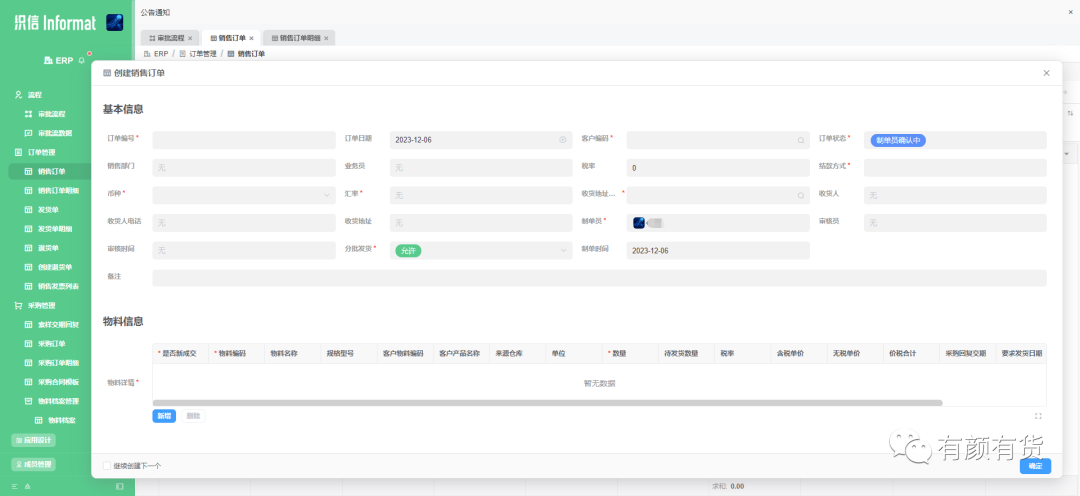Collapse the 采购管理 sidebar group
The image size is (1080, 496).
tap(41, 305)
